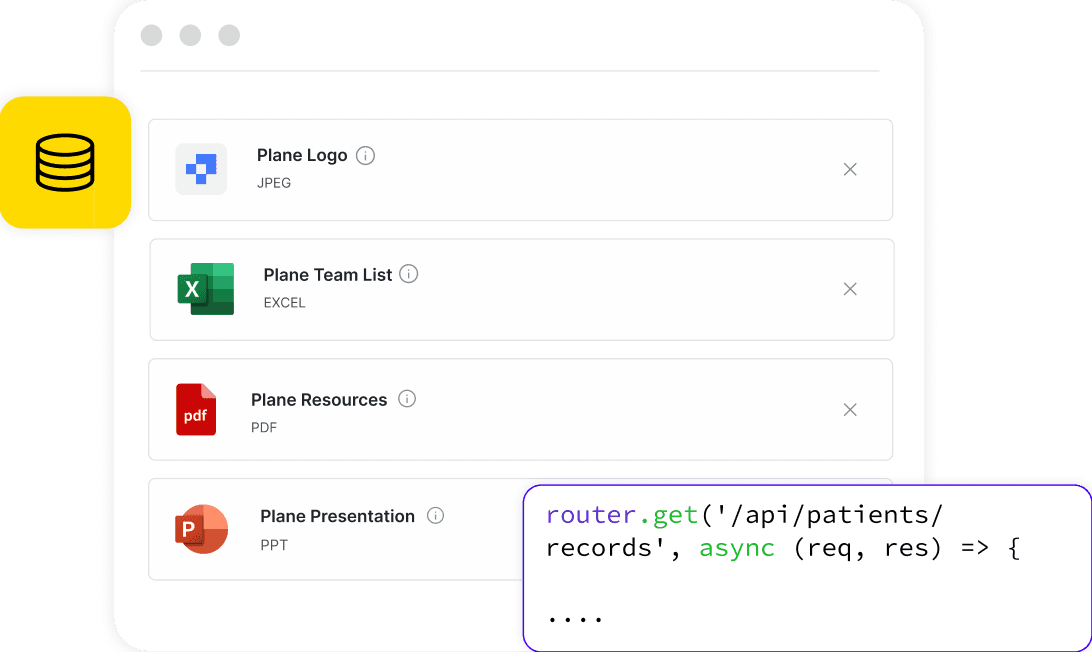Screen dimensions: 1092x653
Task: Click the red PDF file icon
Action: [196, 409]
